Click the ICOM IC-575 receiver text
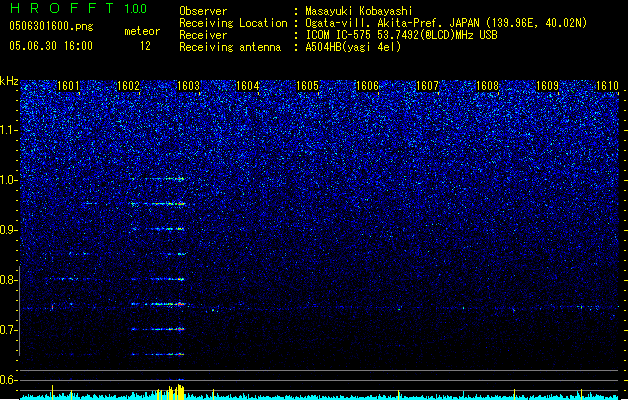The height and width of the screenshot is (400, 629). click(x=402, y=35)
